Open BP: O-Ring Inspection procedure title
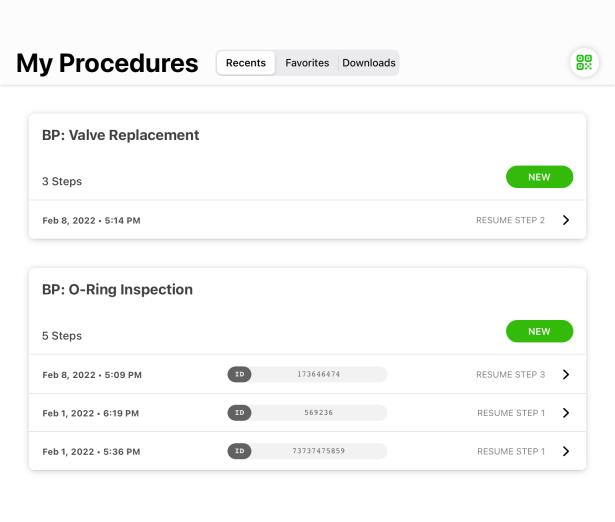Image resolution: width=615 pixels, height=522 pixels. click(x=117, y=290)
